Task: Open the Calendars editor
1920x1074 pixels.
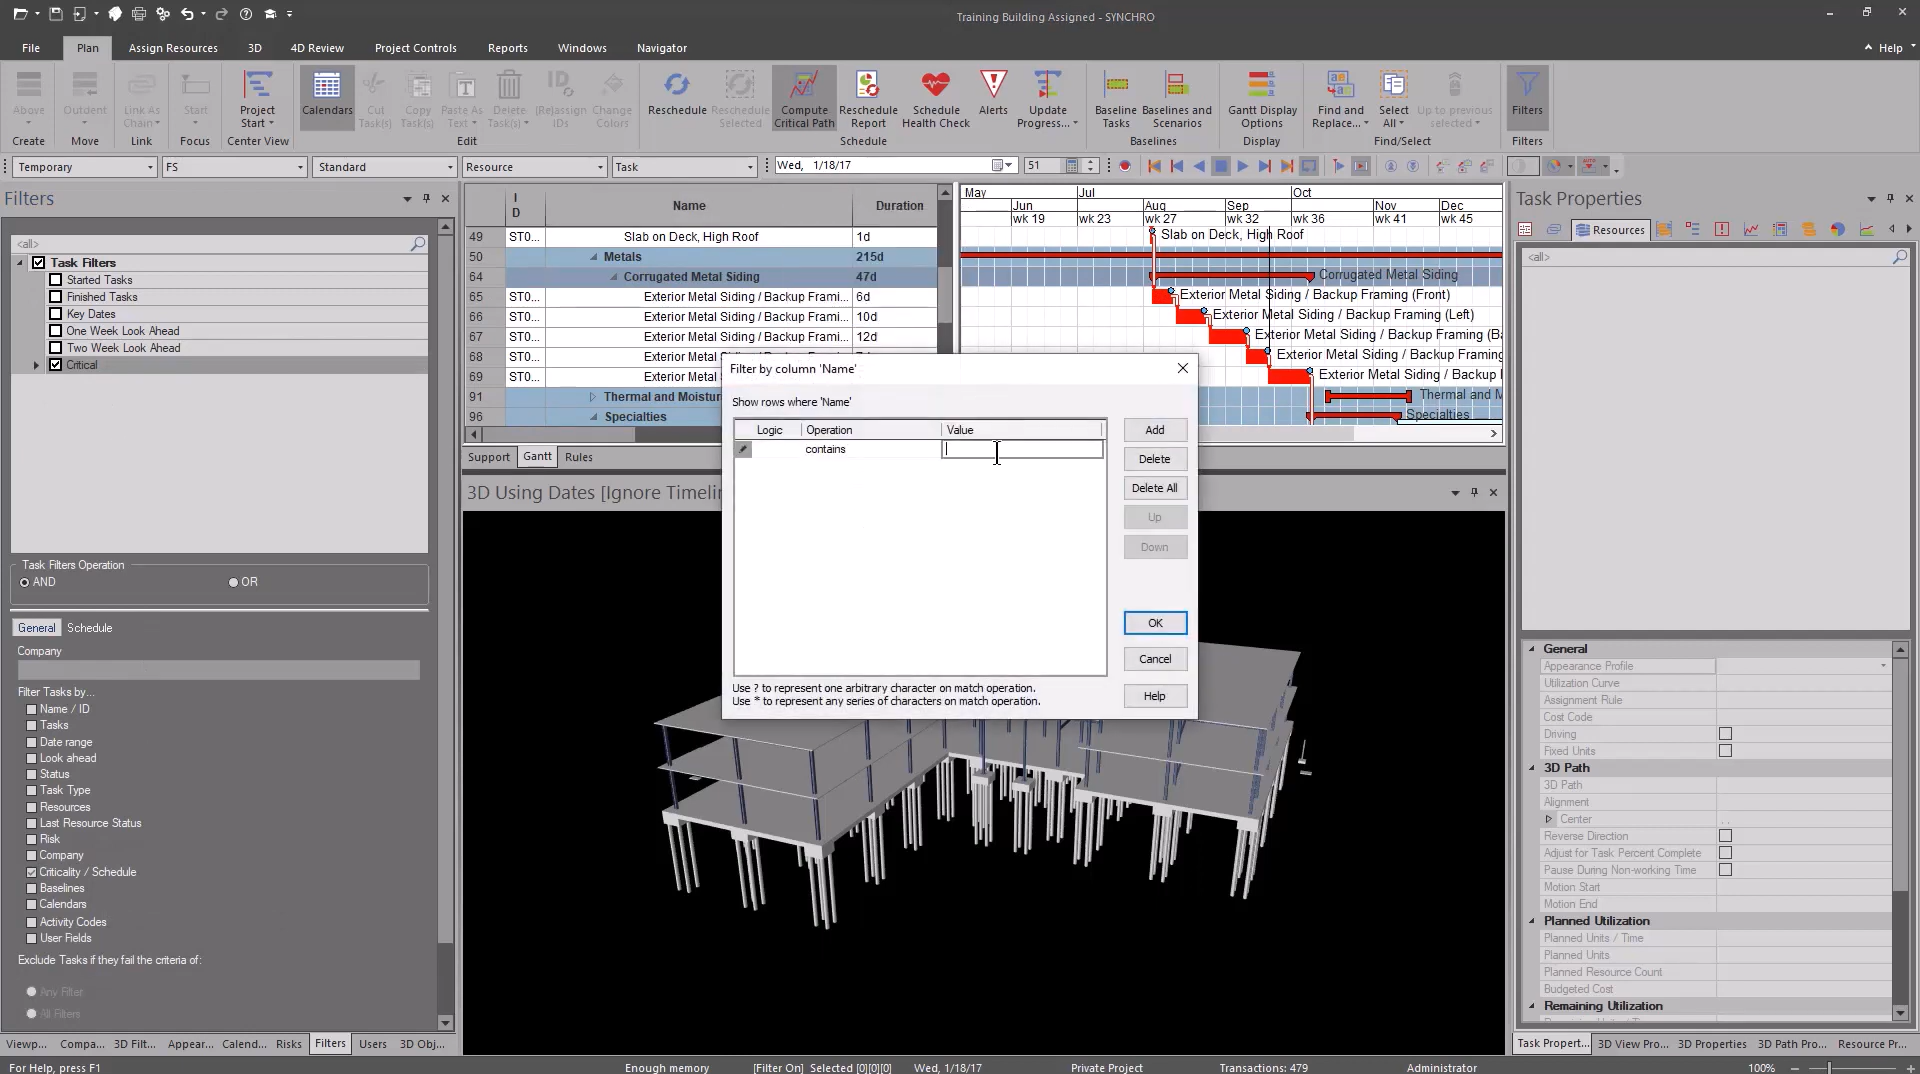Action: pyautogui.click(x=326, y=95)
